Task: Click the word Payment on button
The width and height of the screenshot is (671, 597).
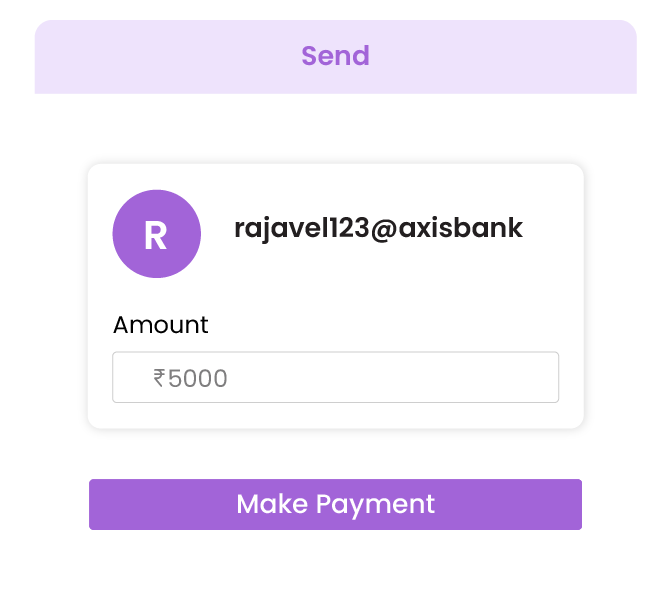Action: 375,505
